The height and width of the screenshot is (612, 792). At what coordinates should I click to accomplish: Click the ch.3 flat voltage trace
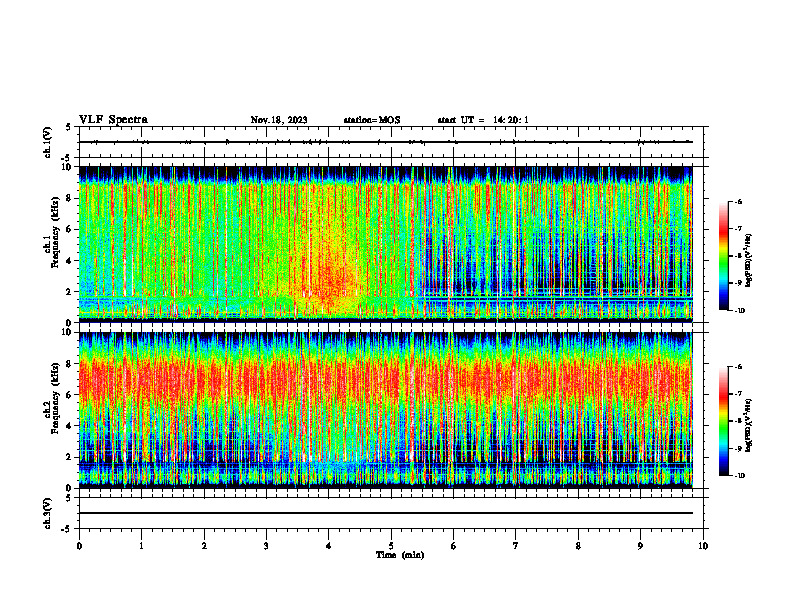click(x=386, y=513)
